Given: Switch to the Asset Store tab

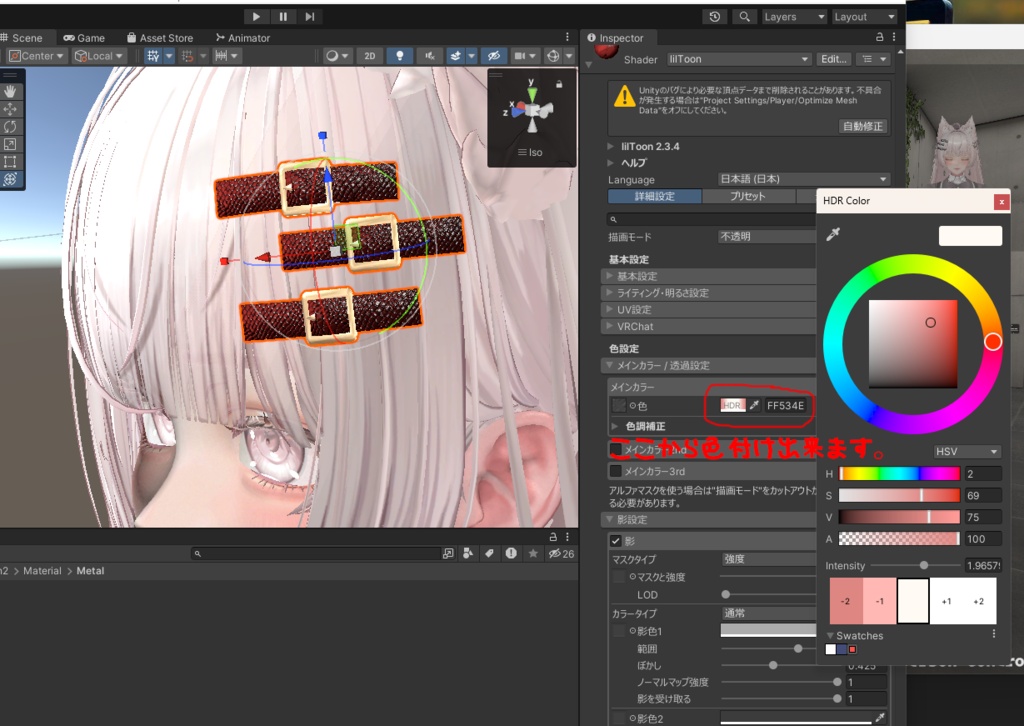Looking at the screenshot, I should click(x=160, y=38).
